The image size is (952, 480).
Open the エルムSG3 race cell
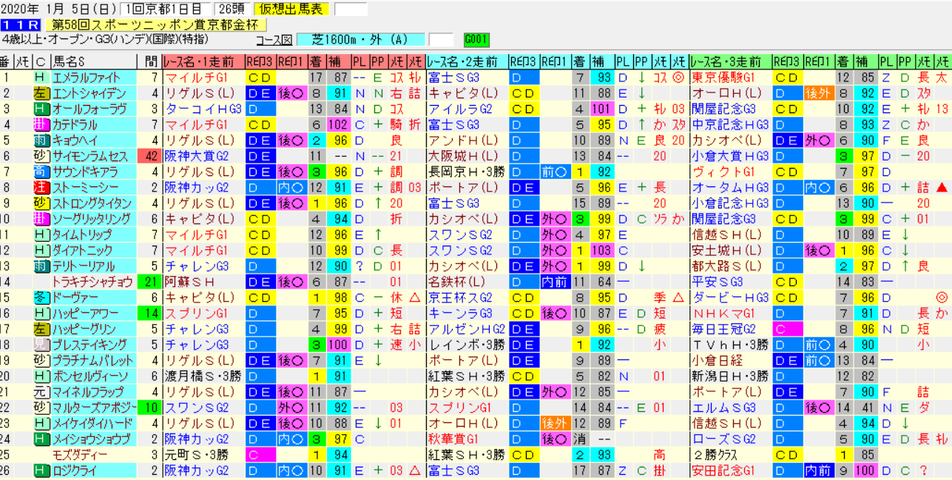coord(730,407)
